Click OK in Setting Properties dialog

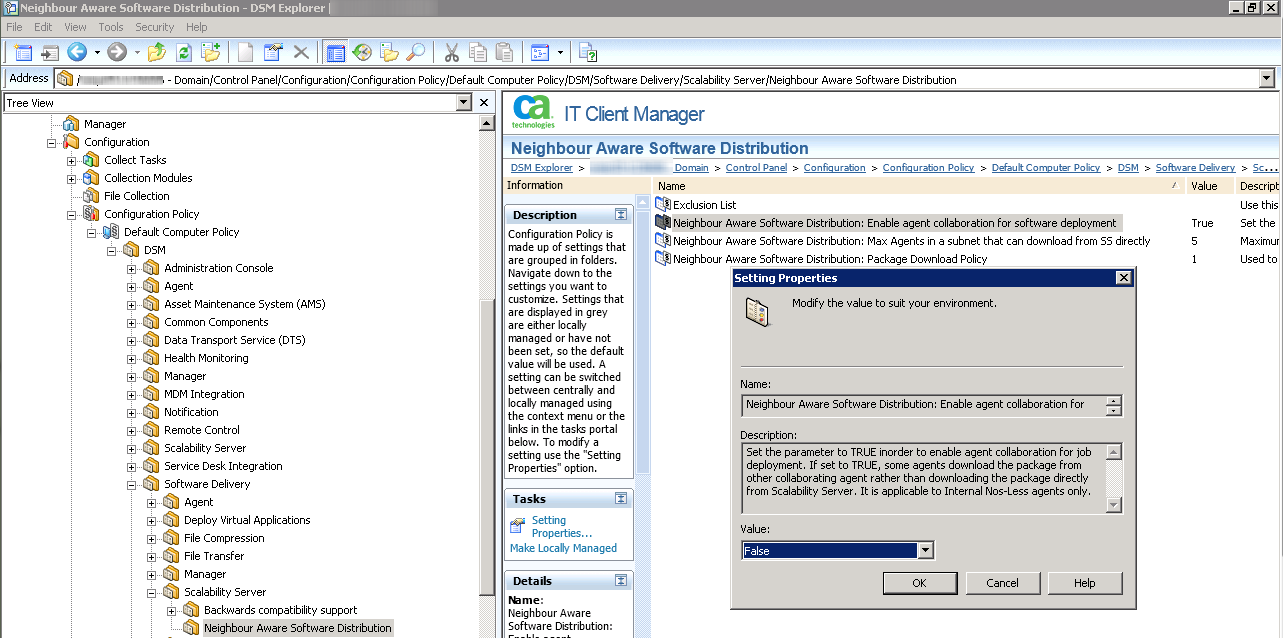pos(919,583)
